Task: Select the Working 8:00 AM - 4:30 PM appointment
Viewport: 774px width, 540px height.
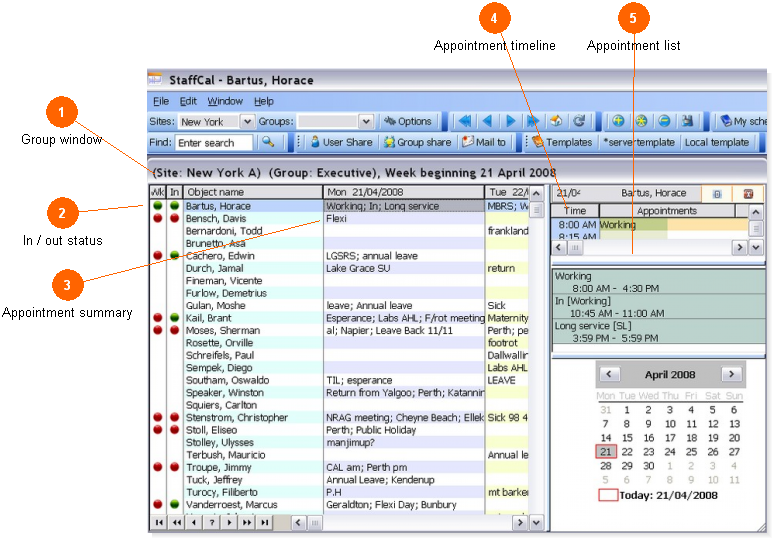Action: click(x=658, y=282)
